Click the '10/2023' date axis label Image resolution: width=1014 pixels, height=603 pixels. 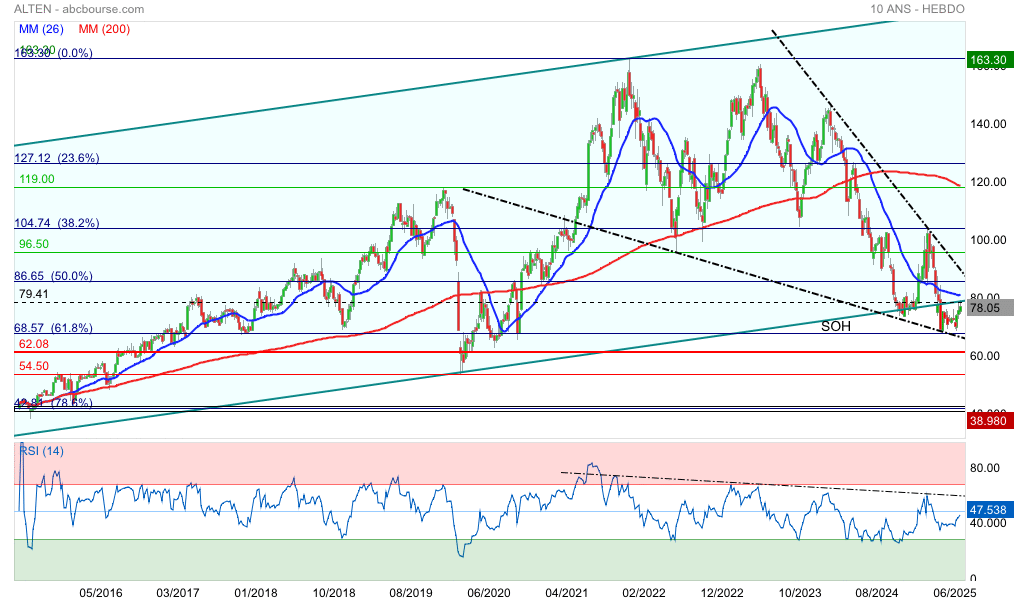[799, 593]
